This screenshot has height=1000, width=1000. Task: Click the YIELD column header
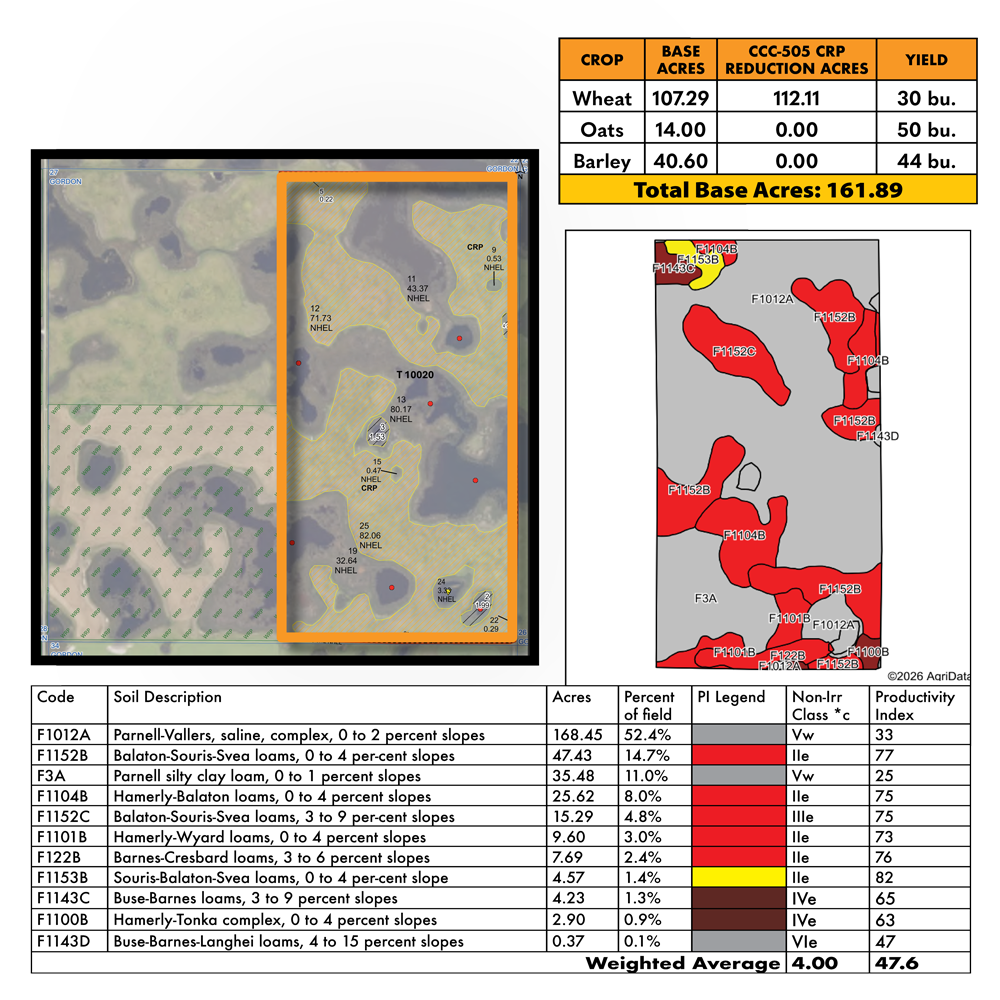[926, 59]
